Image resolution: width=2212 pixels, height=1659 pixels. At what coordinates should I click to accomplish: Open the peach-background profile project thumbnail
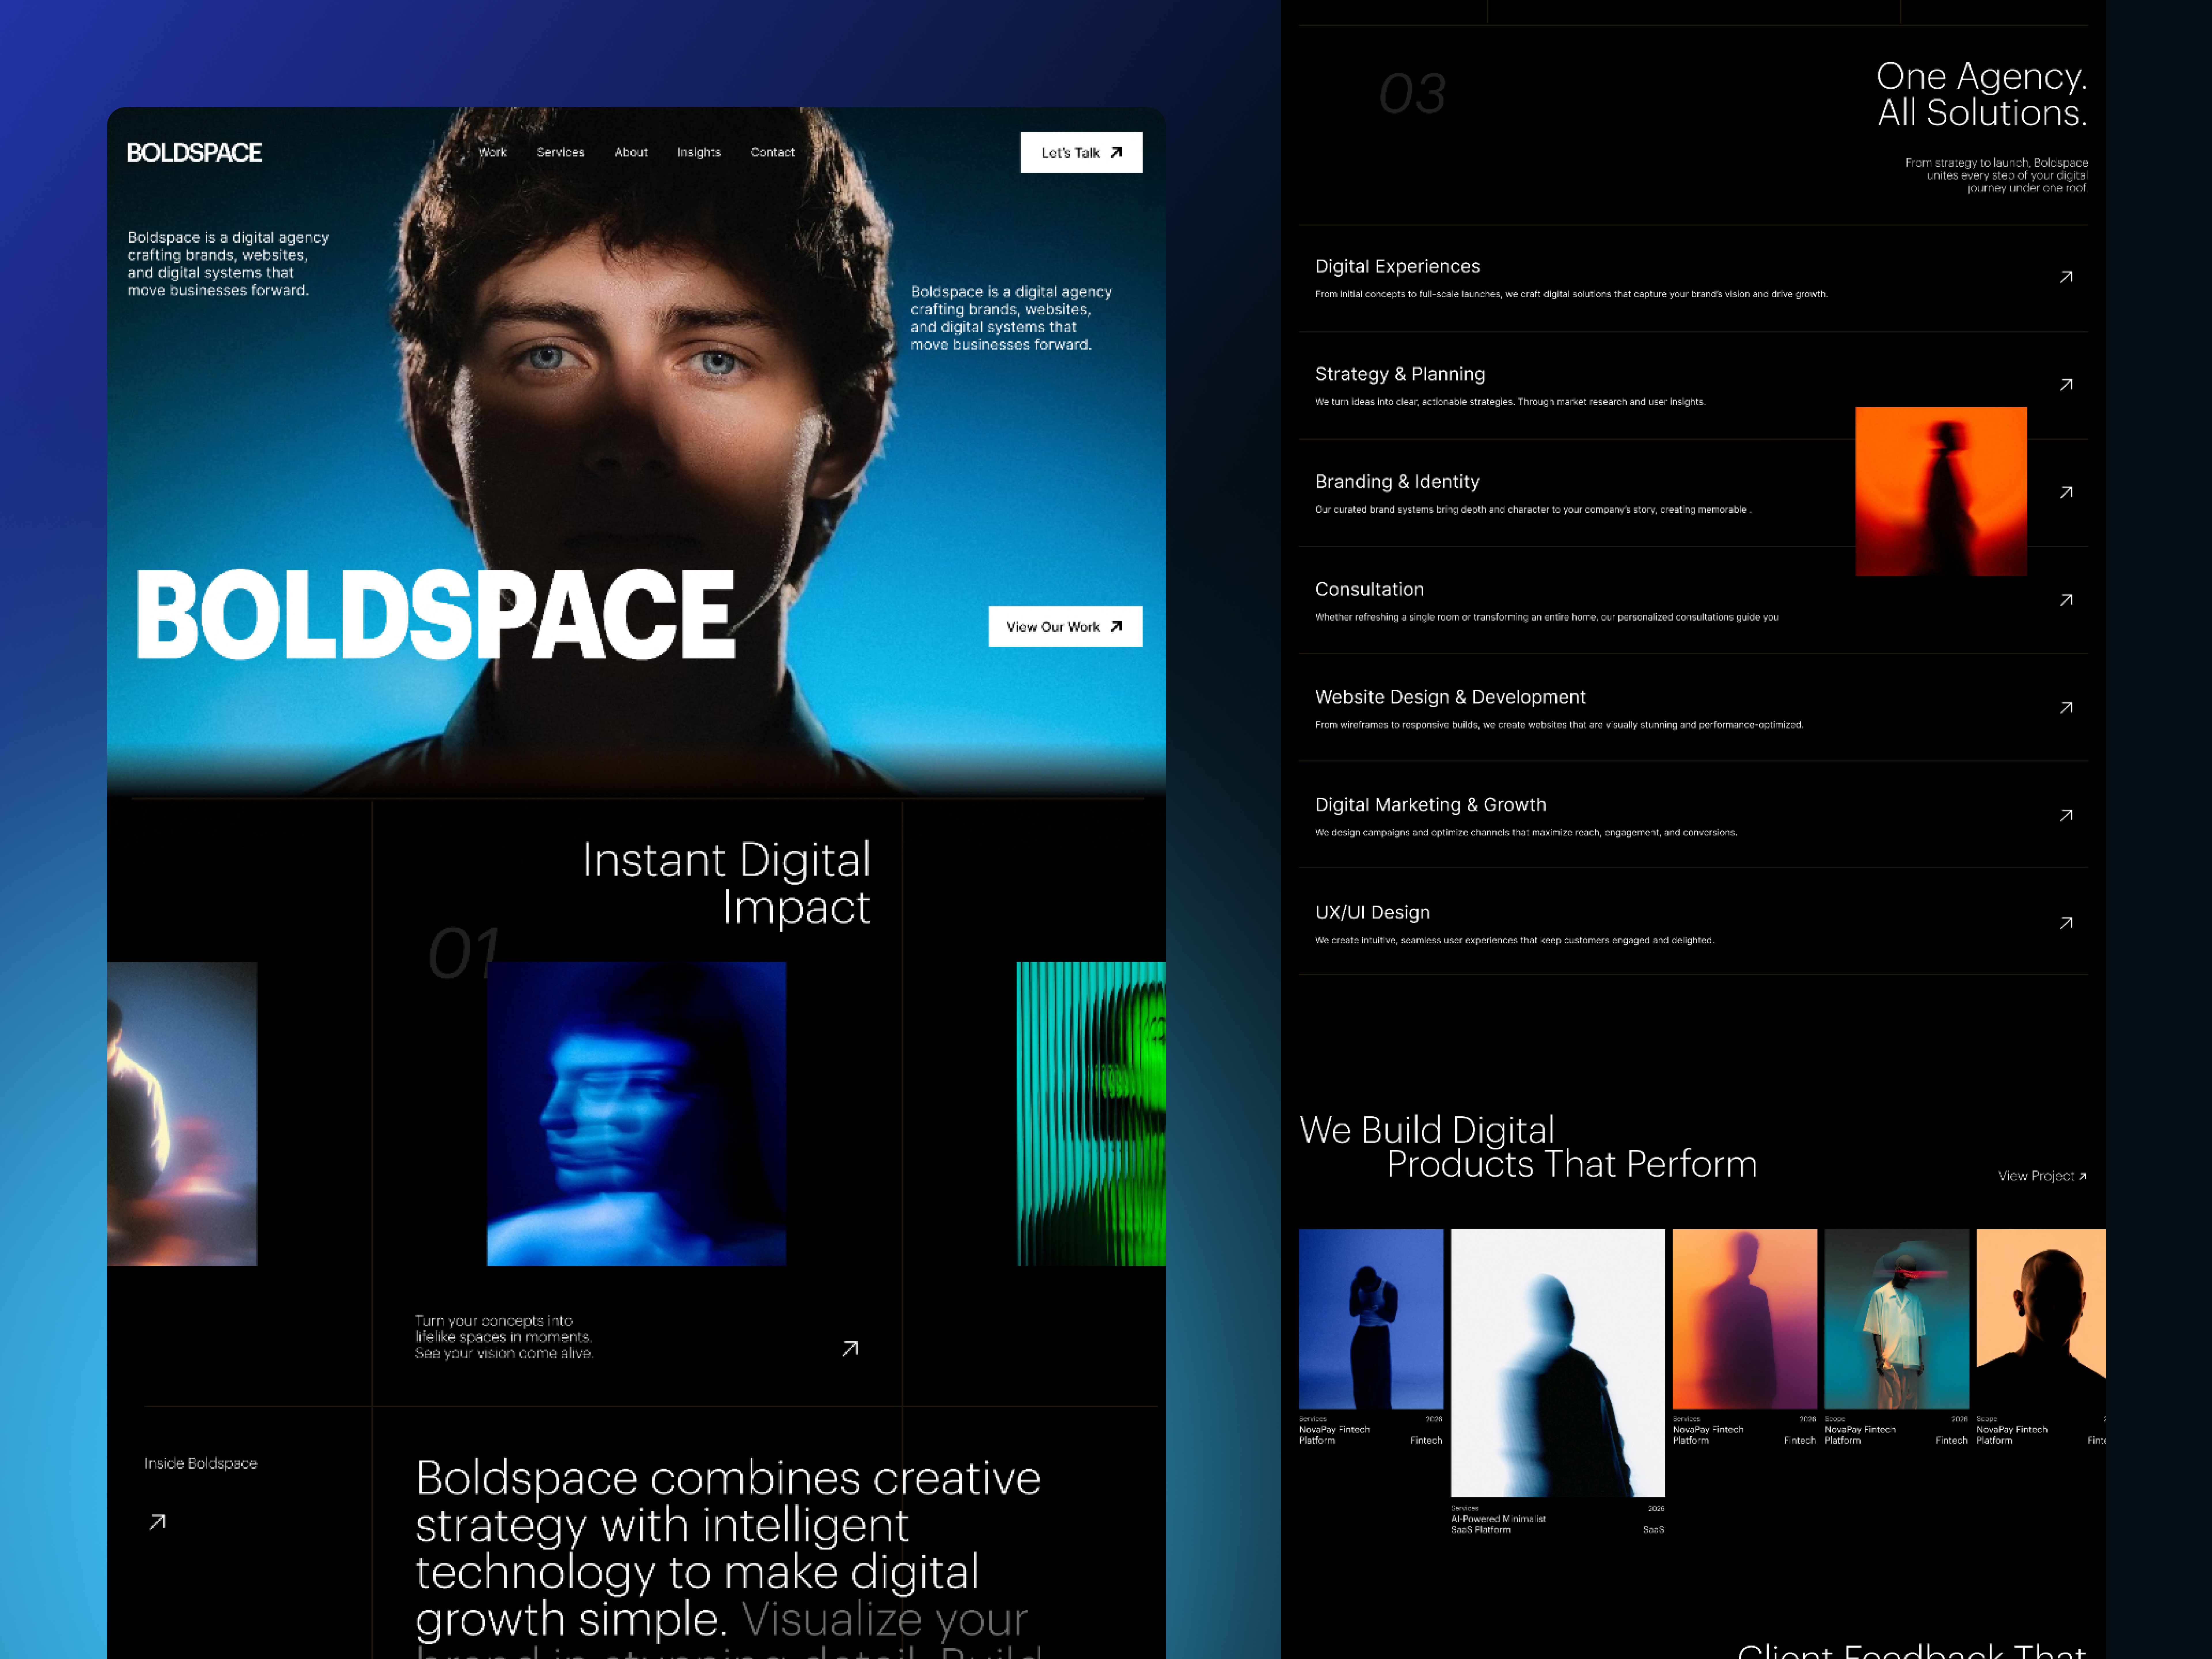(2041, 1319)
